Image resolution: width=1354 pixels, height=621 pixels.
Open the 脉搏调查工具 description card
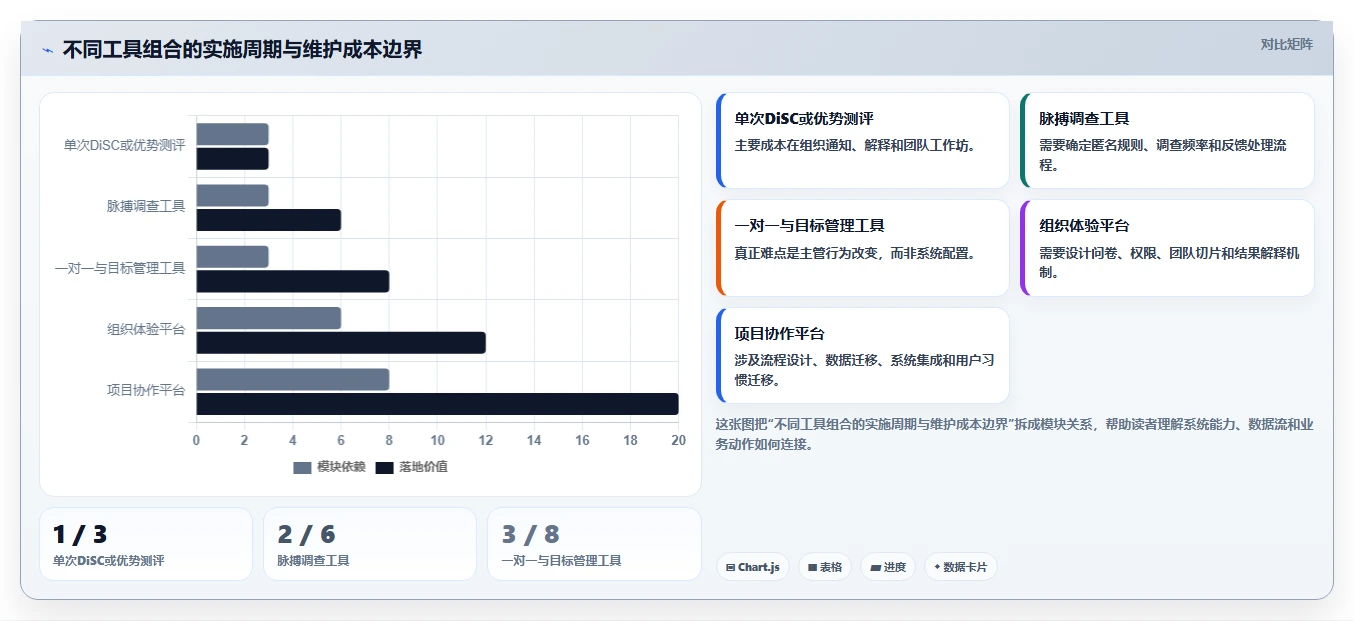1167,141
